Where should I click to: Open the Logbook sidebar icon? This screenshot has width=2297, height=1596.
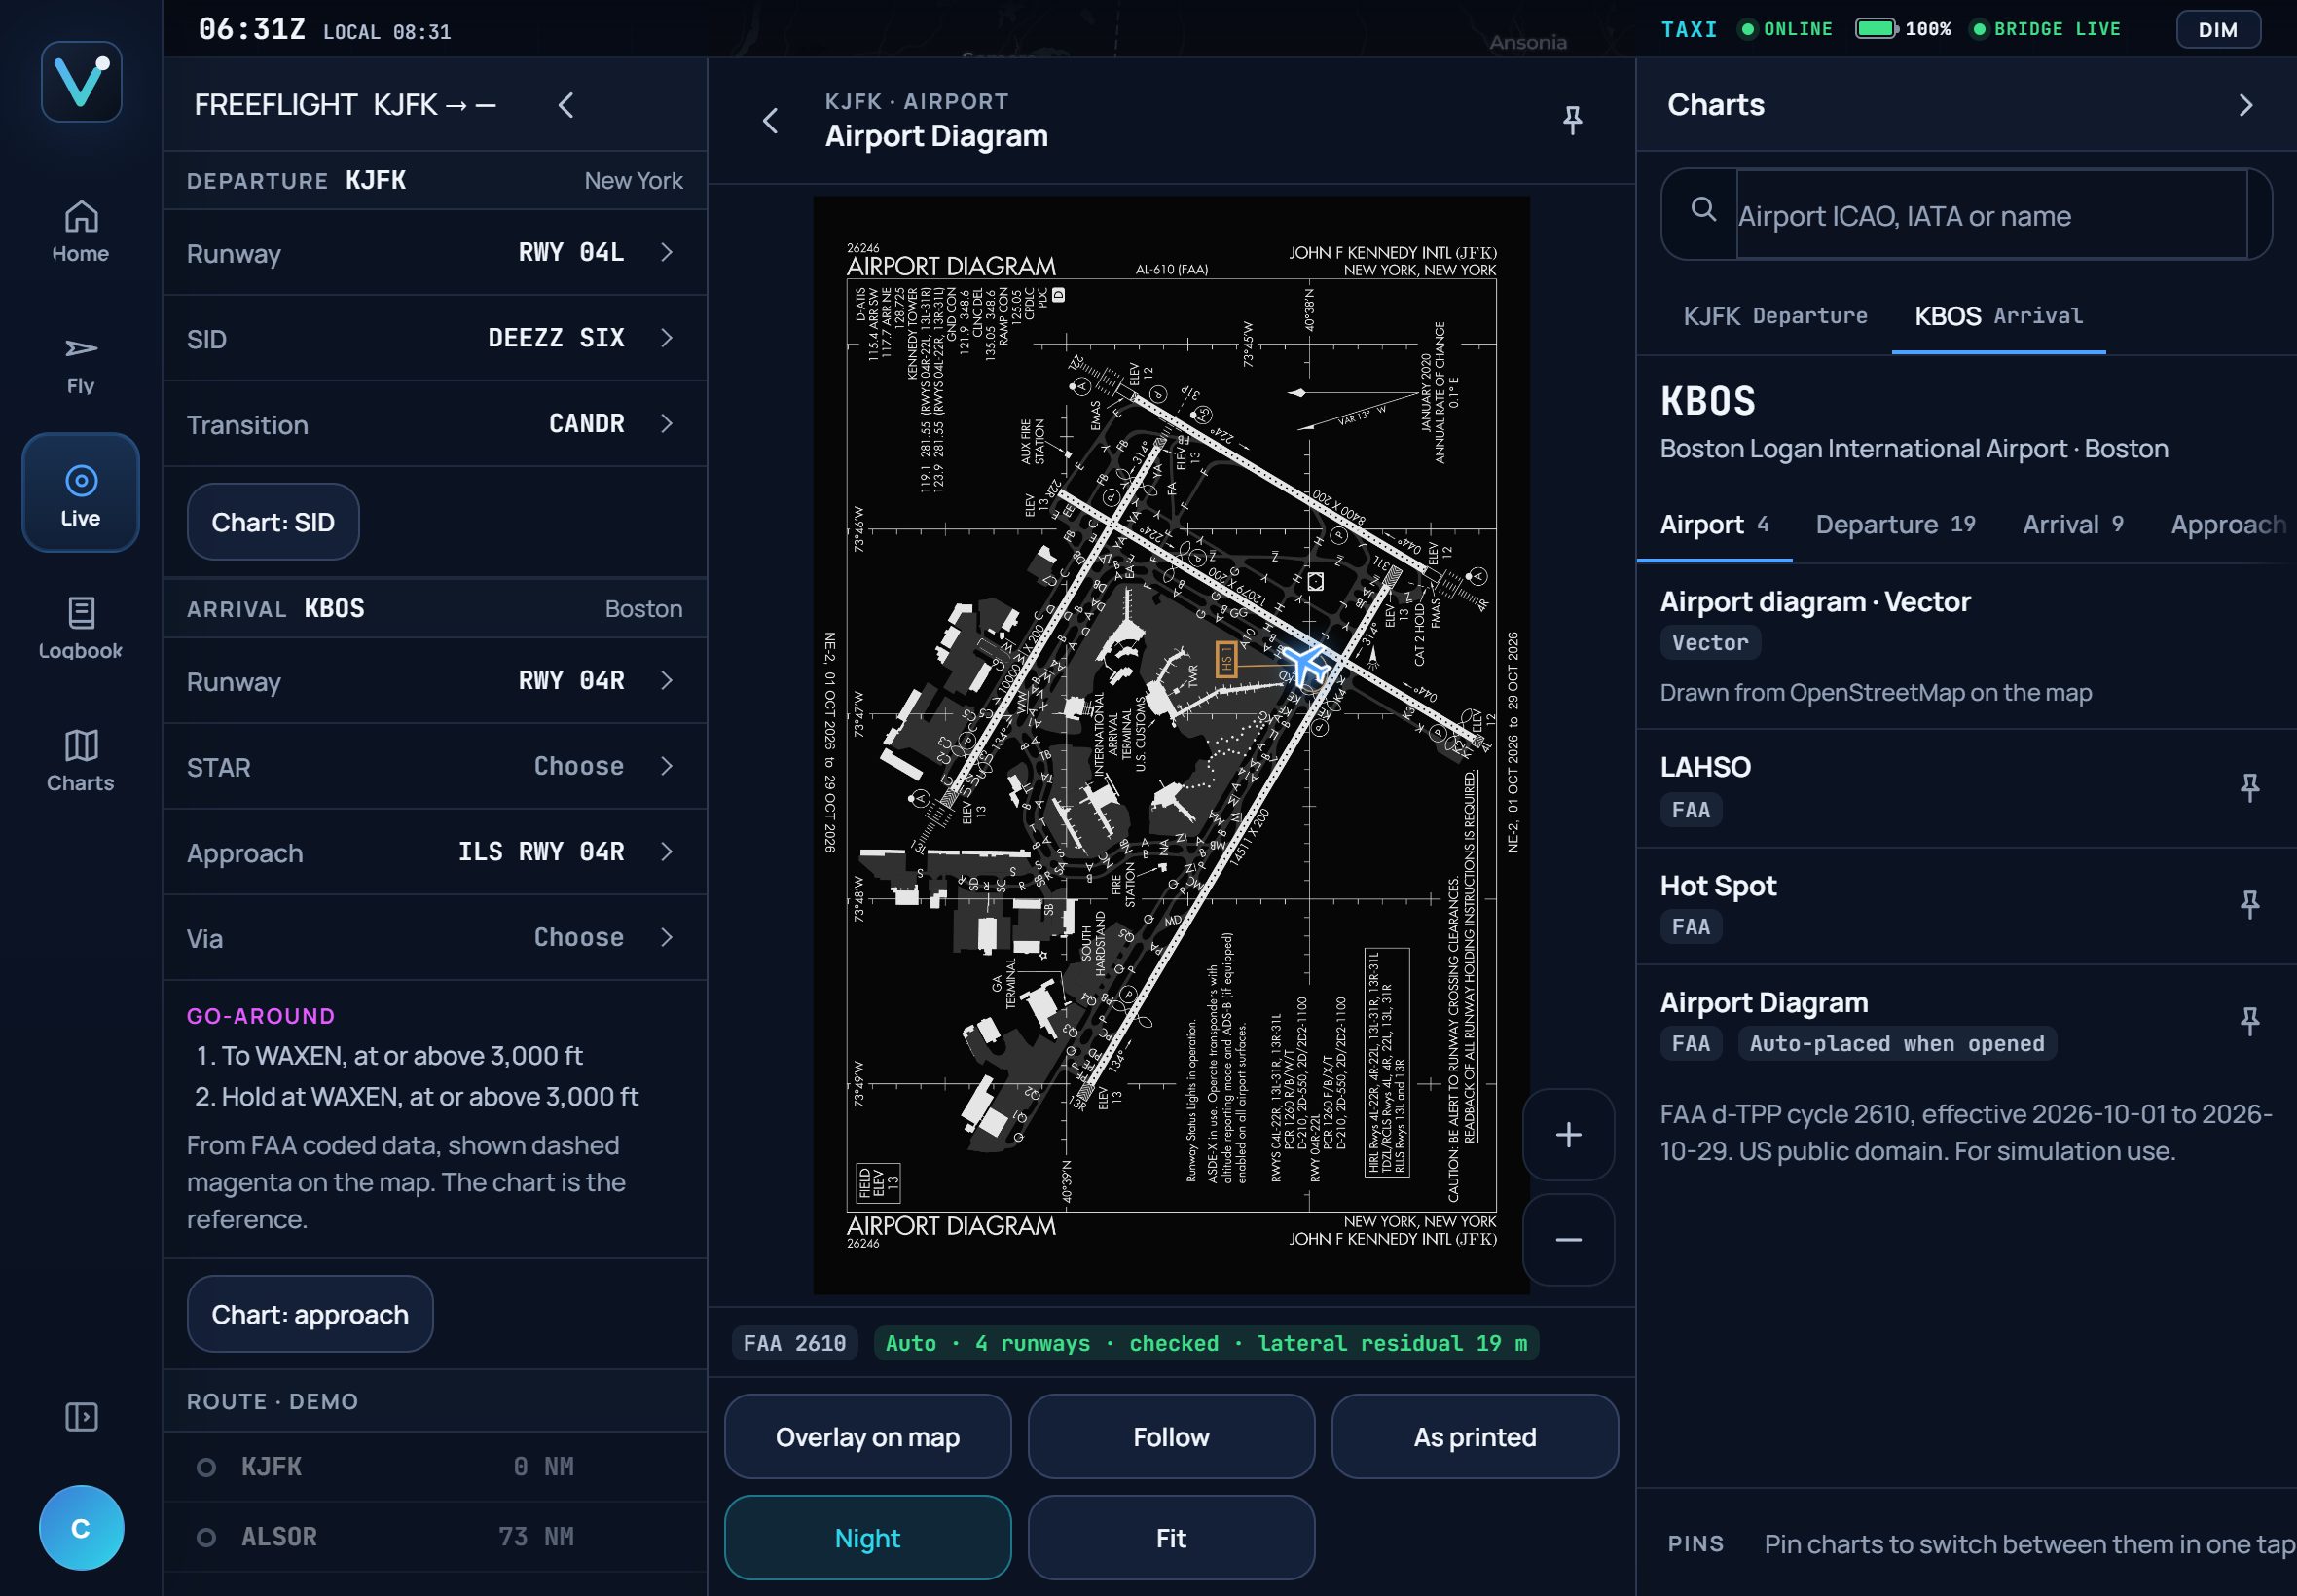click(x=81, y=628)
